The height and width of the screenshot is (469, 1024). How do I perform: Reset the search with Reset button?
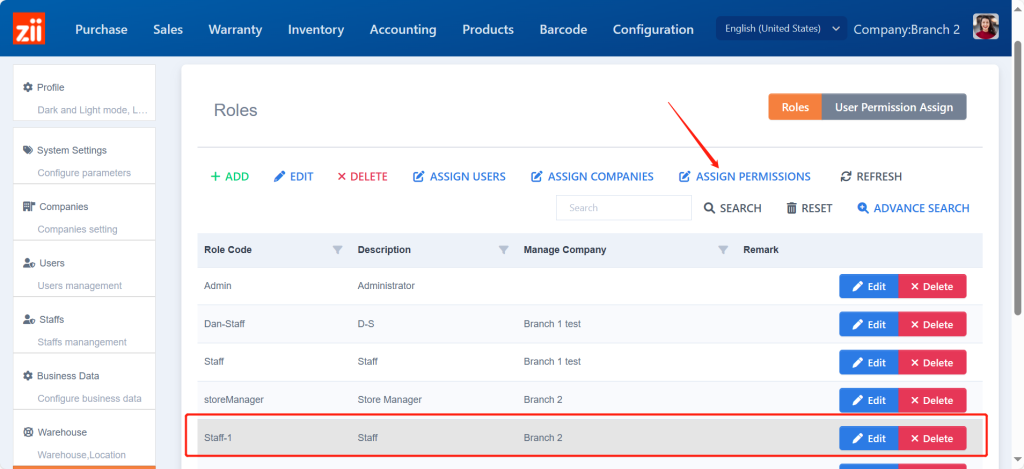[809, 208]
